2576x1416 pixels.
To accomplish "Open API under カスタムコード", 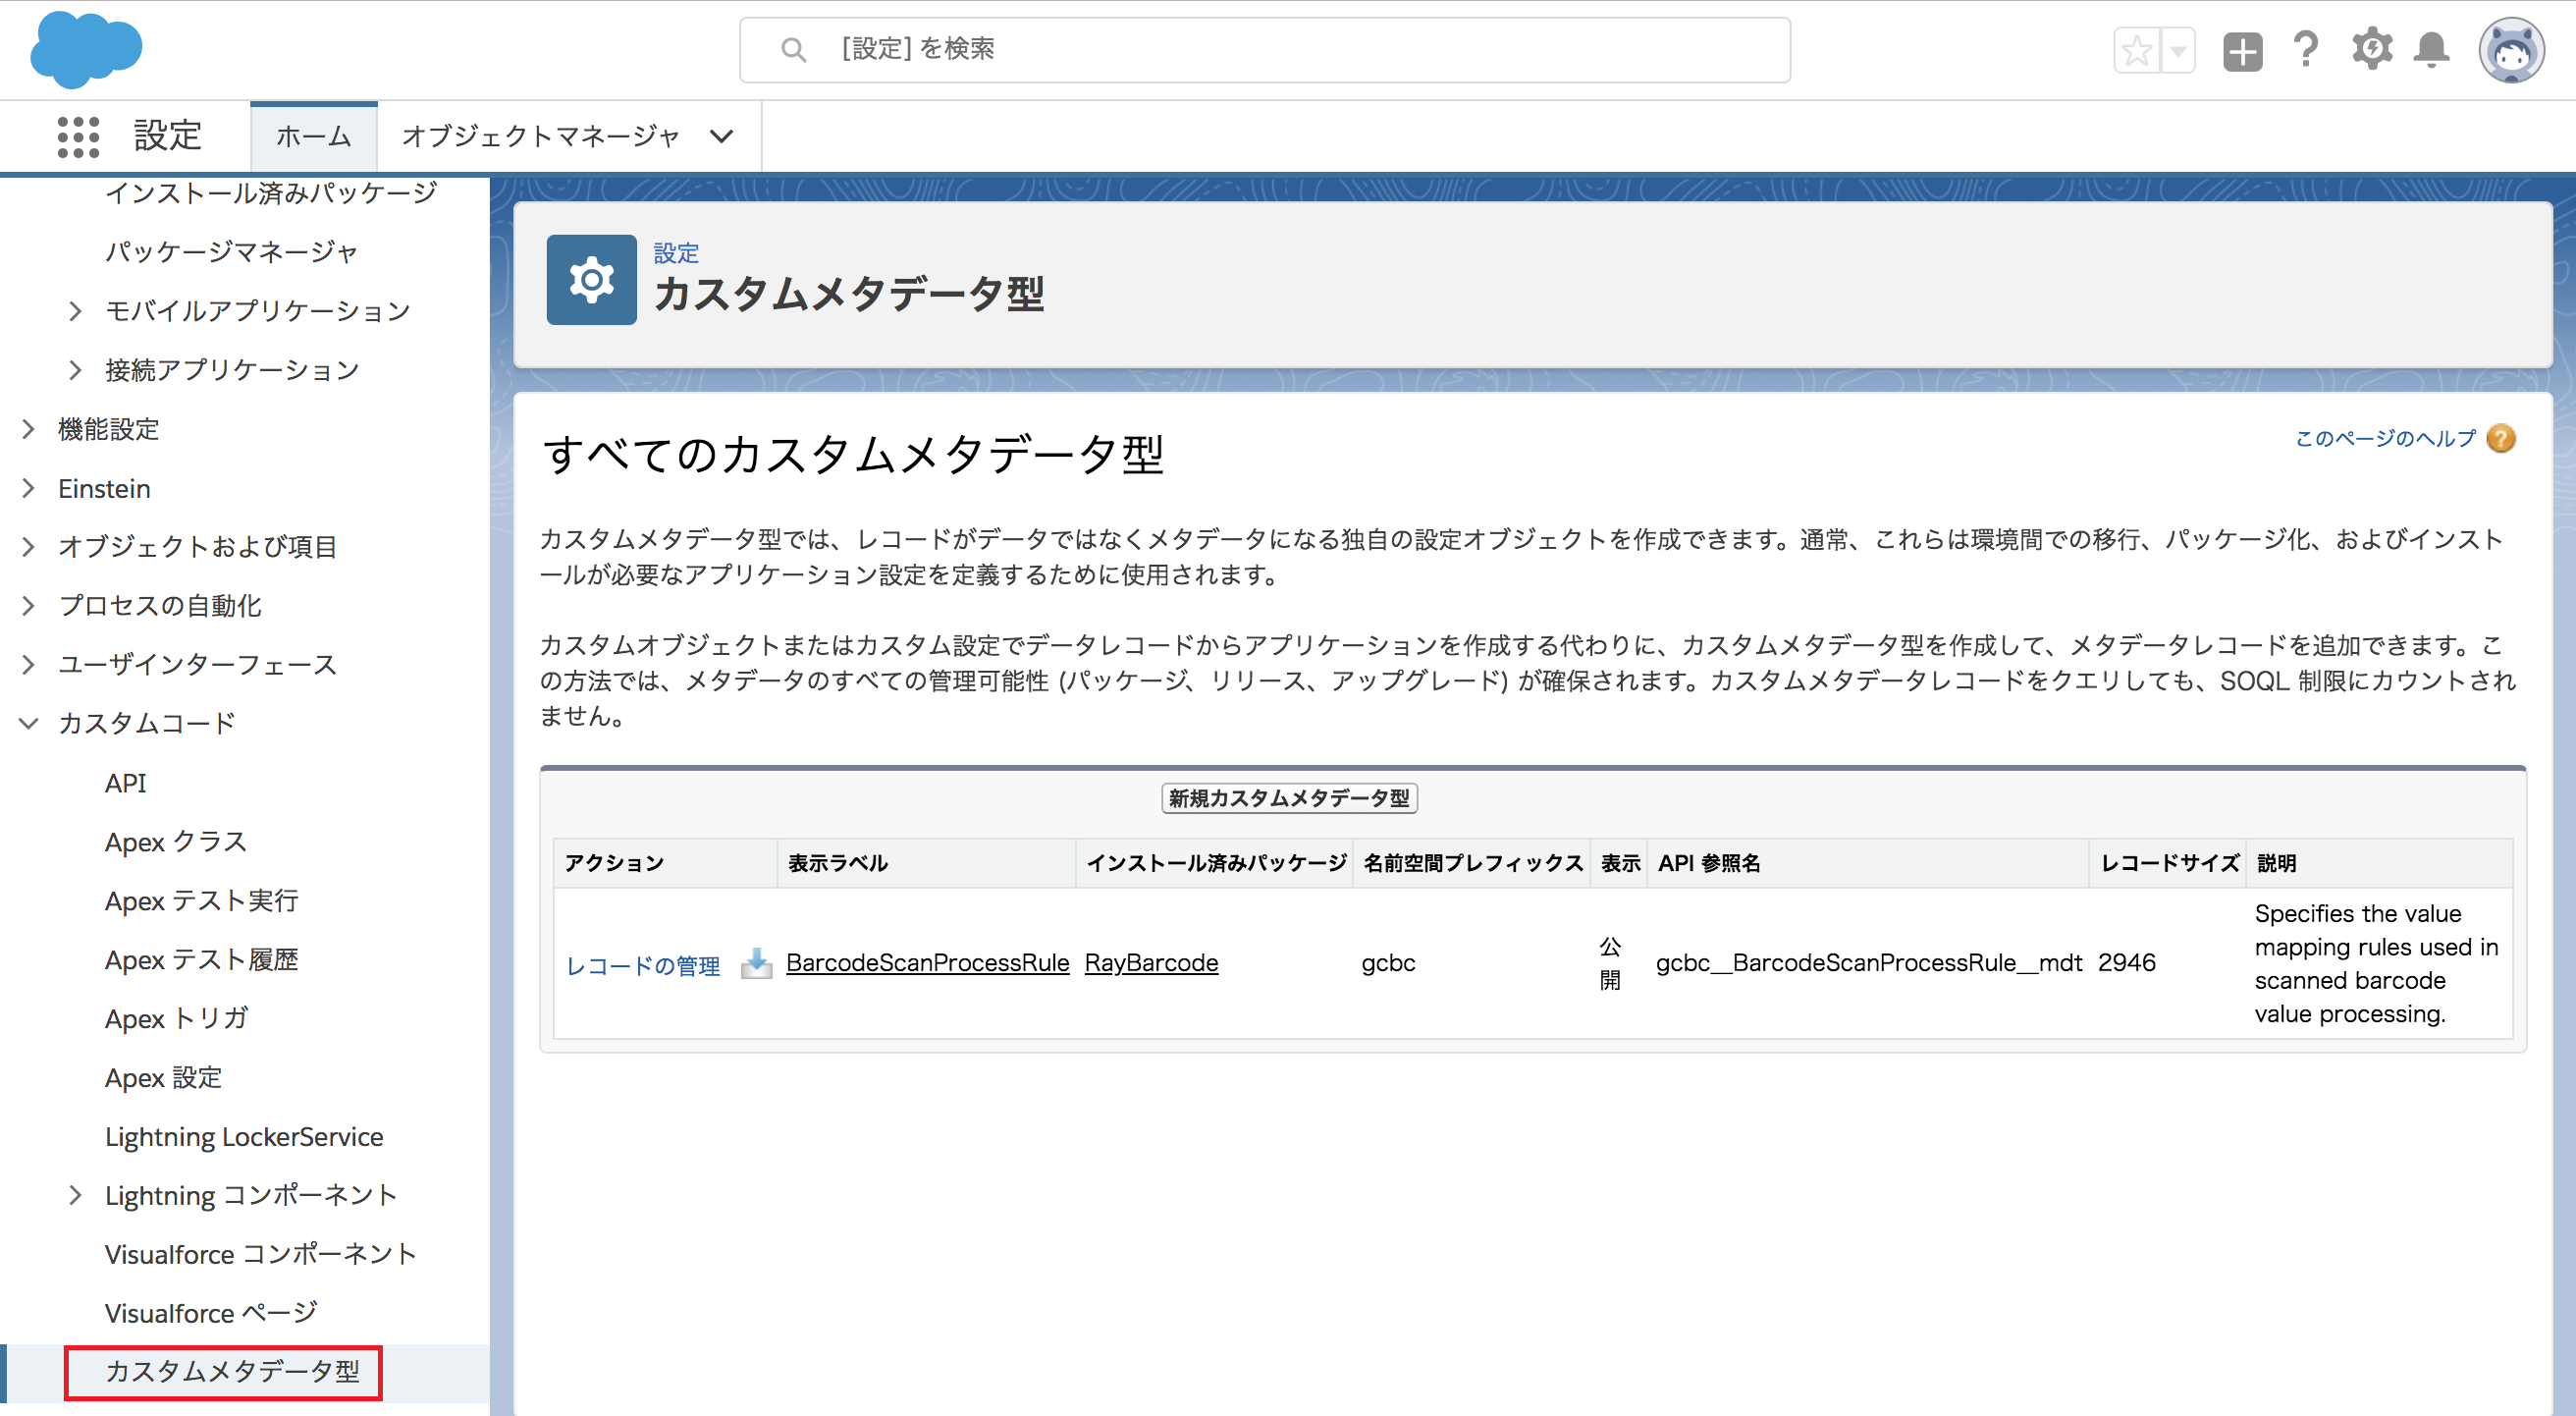I will [x=126, y=783].
